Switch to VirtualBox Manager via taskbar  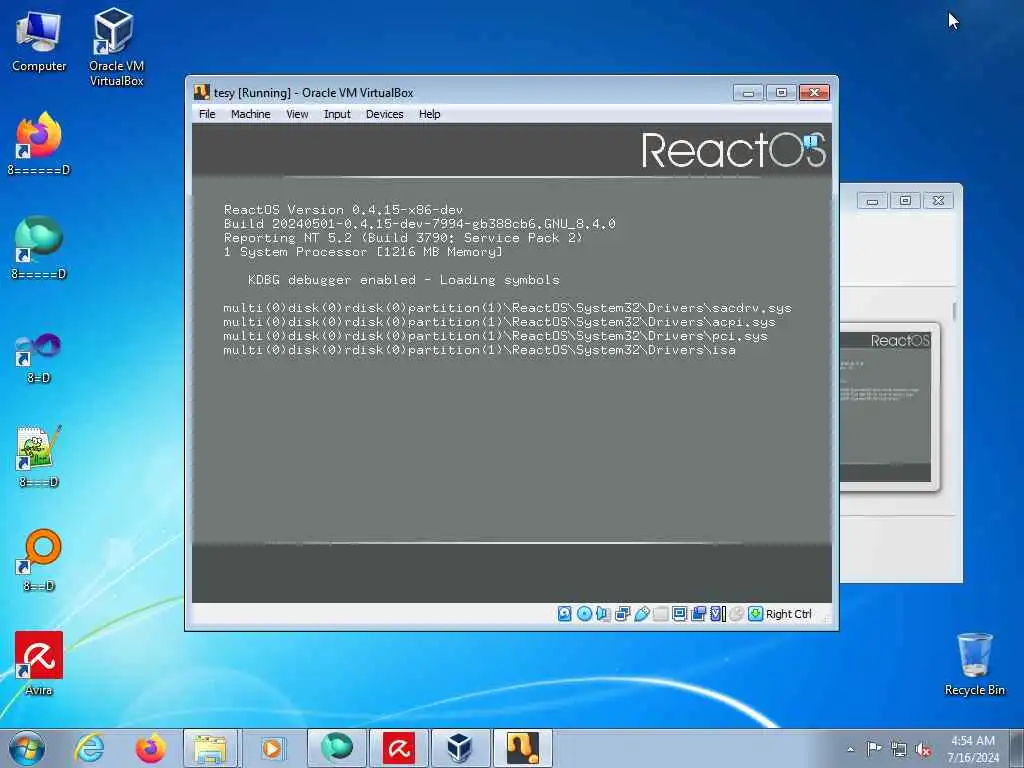click(x=460, y=748)
